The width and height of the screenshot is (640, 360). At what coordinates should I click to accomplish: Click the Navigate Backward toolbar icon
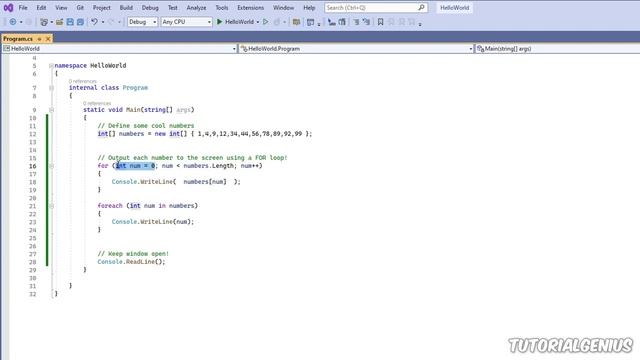(13, 22)
